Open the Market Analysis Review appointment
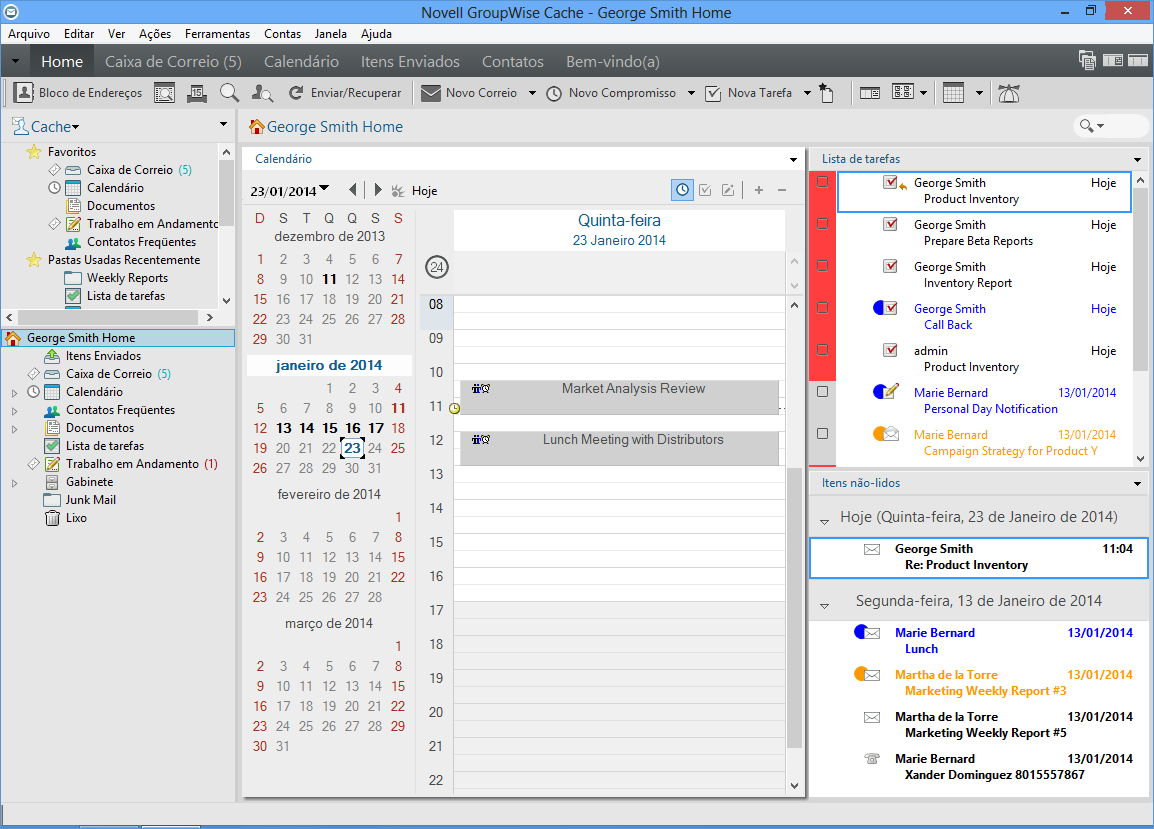 (x=619, y=398)
